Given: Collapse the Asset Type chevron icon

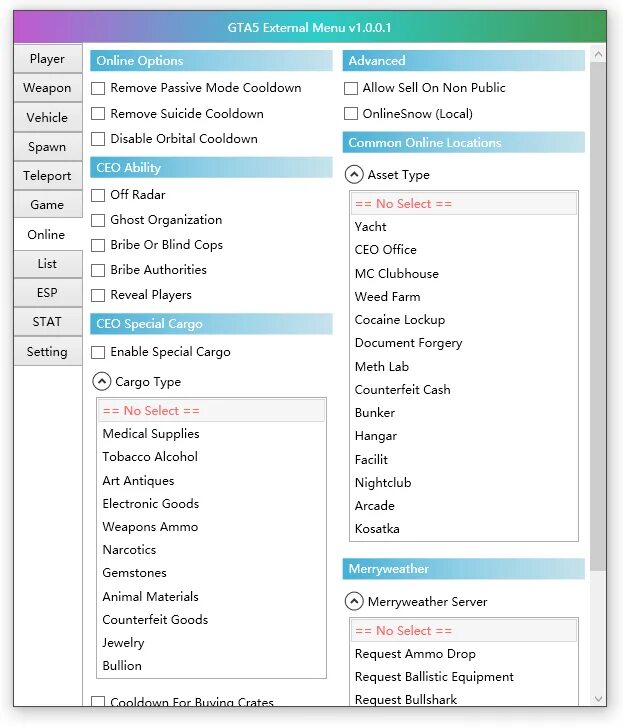Looking at the screenshot, I should (354, 174).
